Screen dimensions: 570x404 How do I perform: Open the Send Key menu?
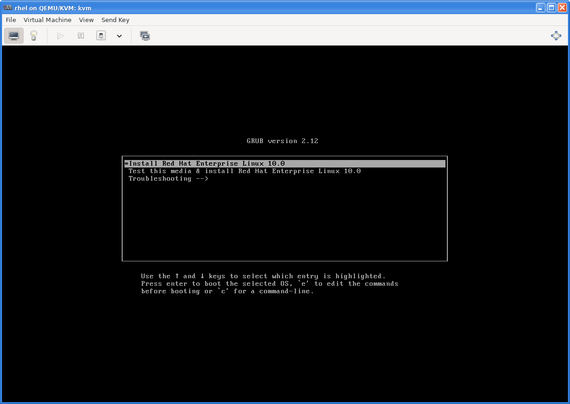point(115,20)
